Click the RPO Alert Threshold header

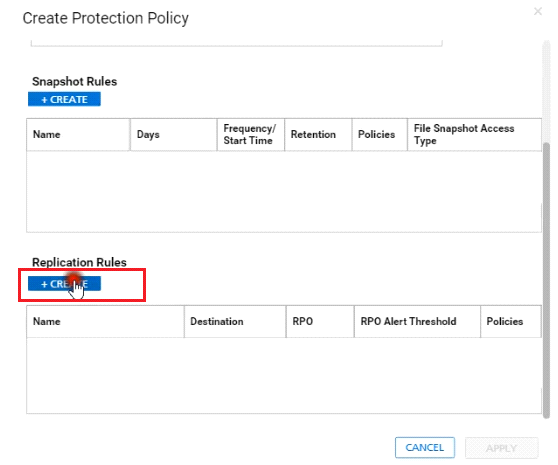pos(417,321)
